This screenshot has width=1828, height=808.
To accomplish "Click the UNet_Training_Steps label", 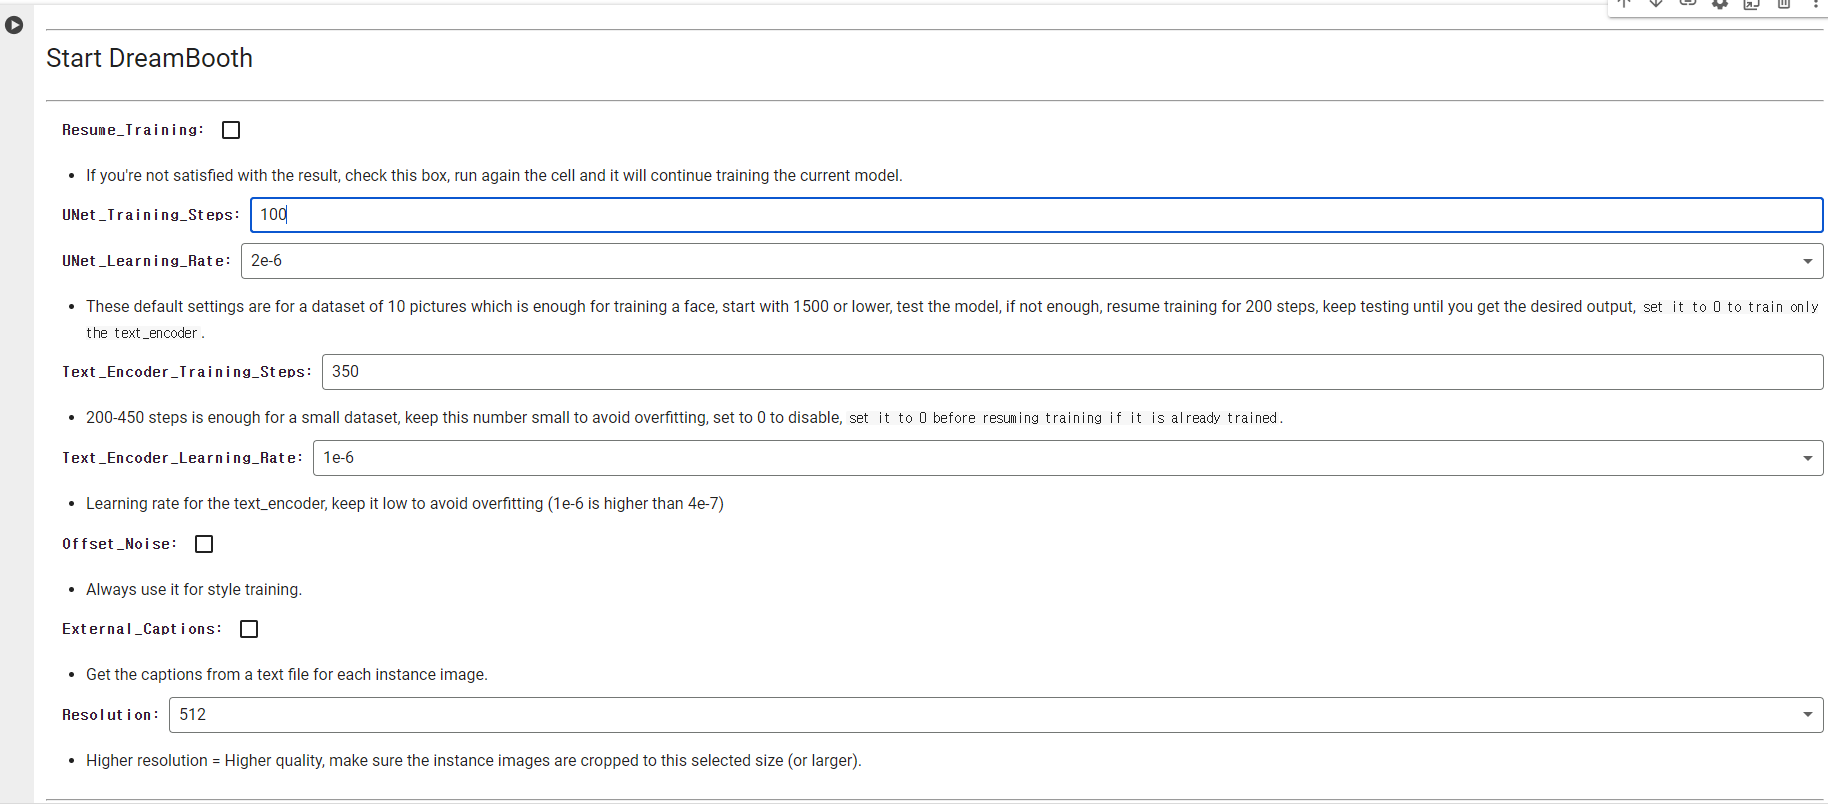I will [151, 215].
